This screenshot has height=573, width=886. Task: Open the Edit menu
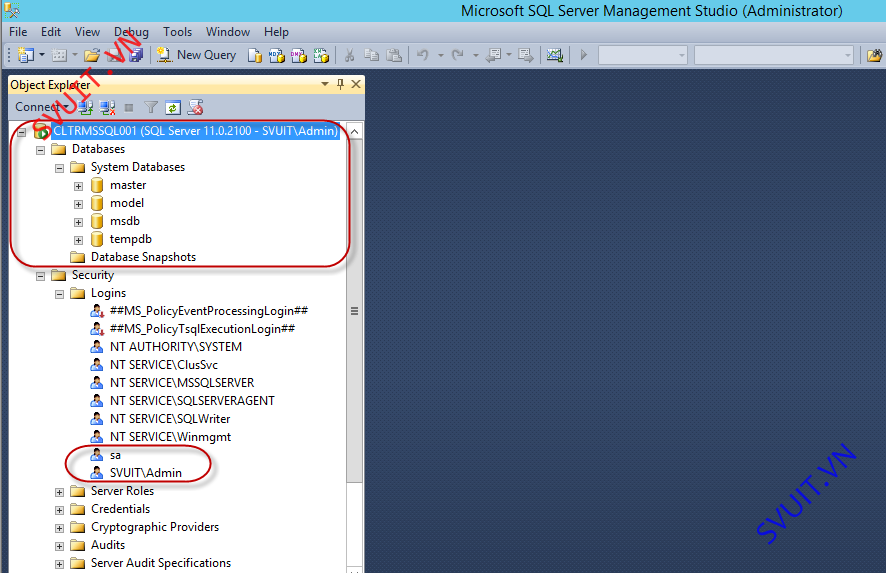pyautogui.click(x=51, y=32)
